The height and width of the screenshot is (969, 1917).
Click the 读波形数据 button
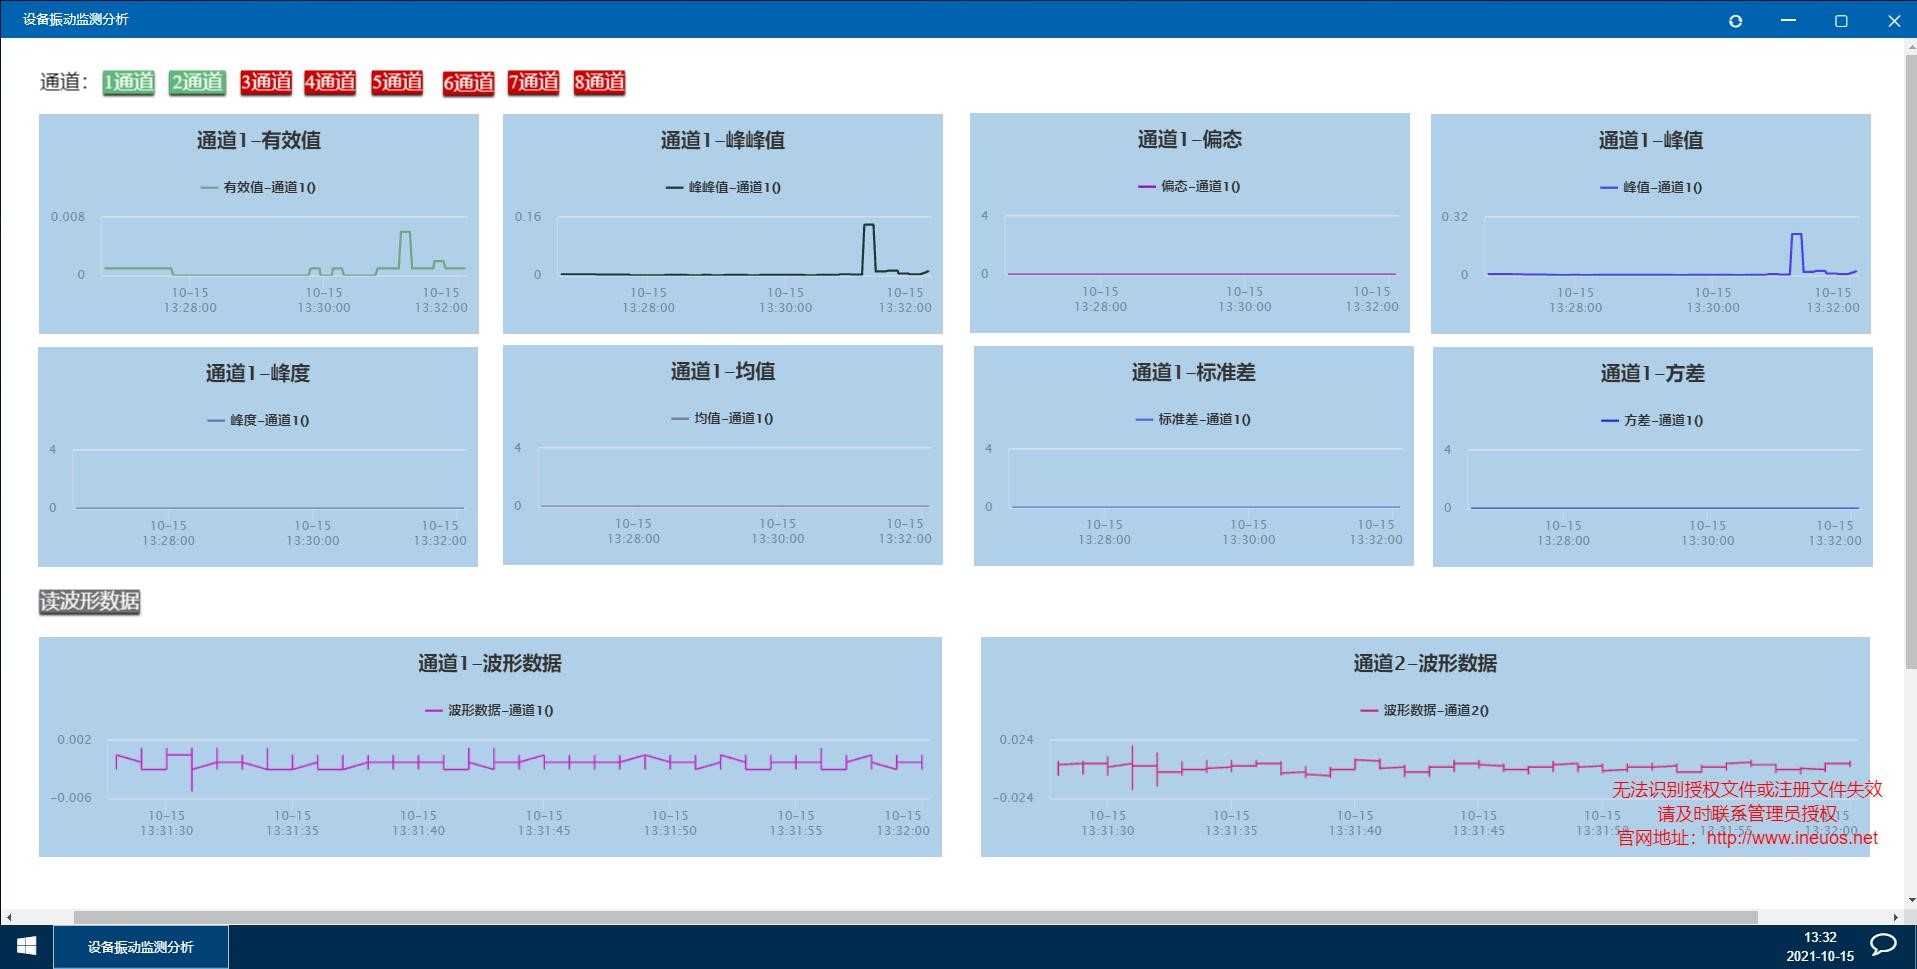(x=89, y=601)
